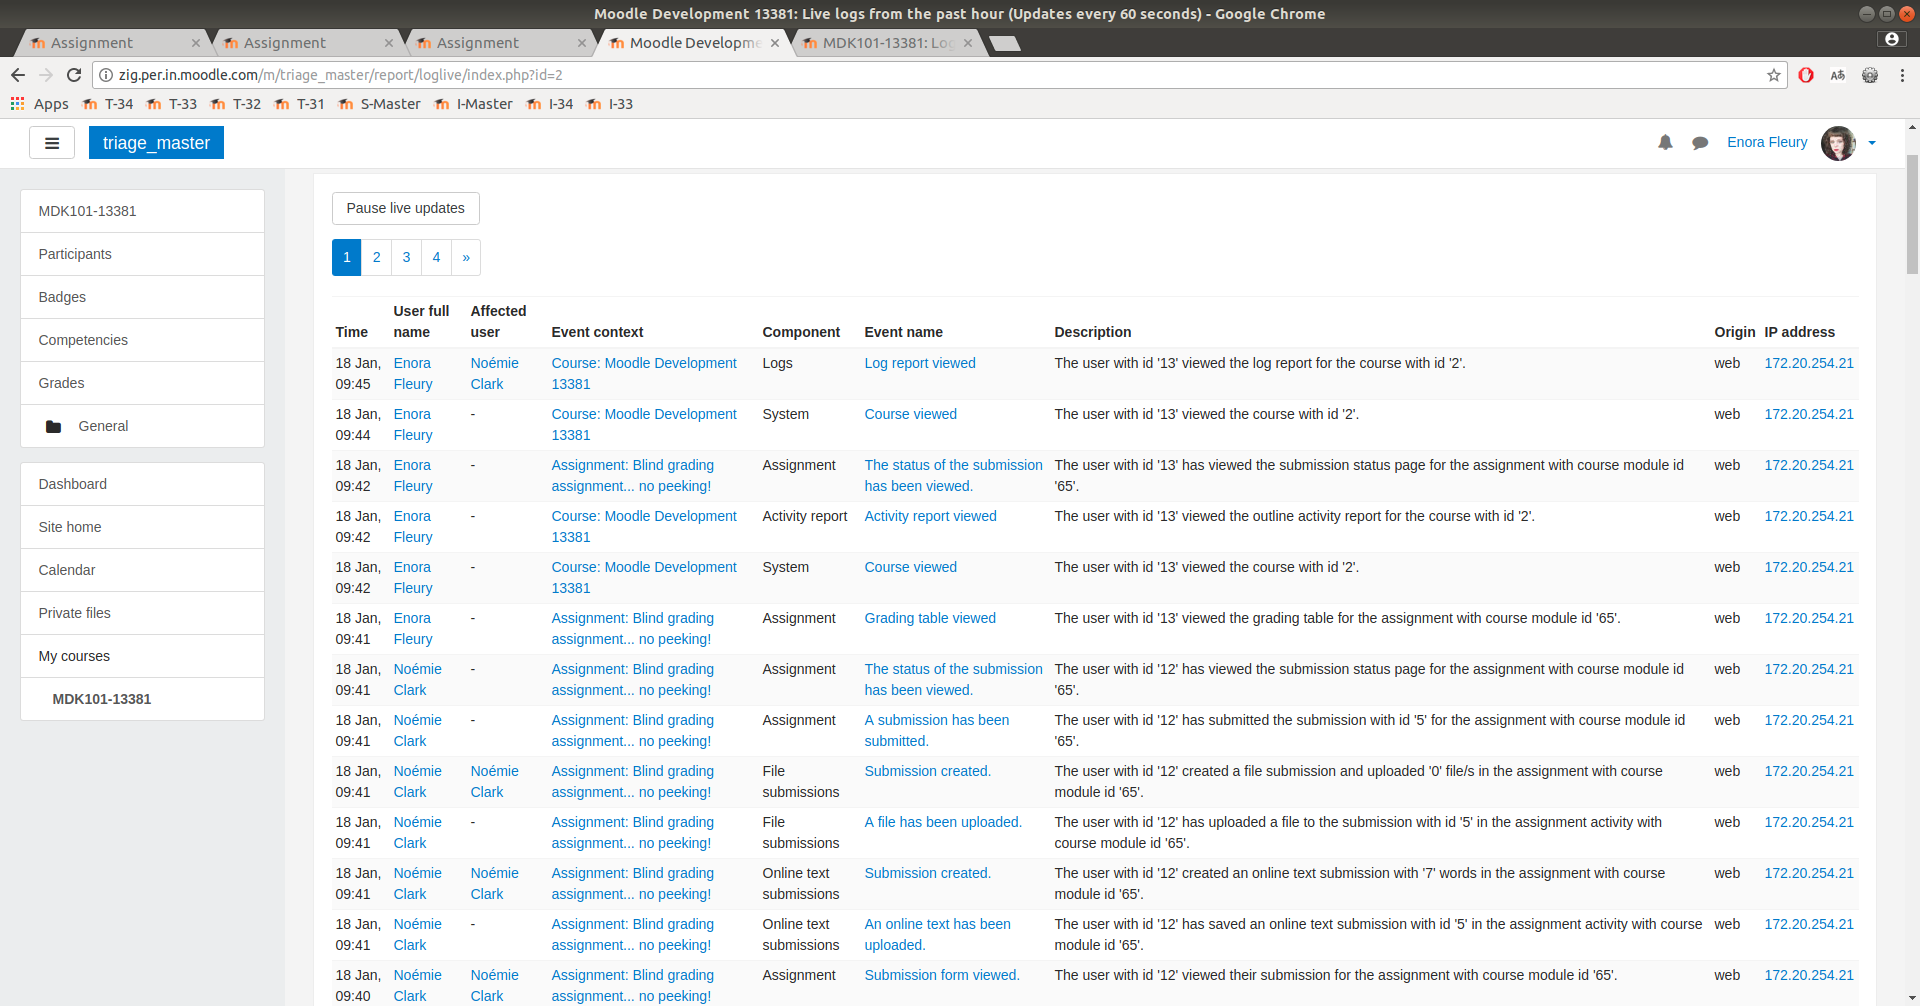
Task: Open the Log report viewed event link
Action: [x=920, y=363]
